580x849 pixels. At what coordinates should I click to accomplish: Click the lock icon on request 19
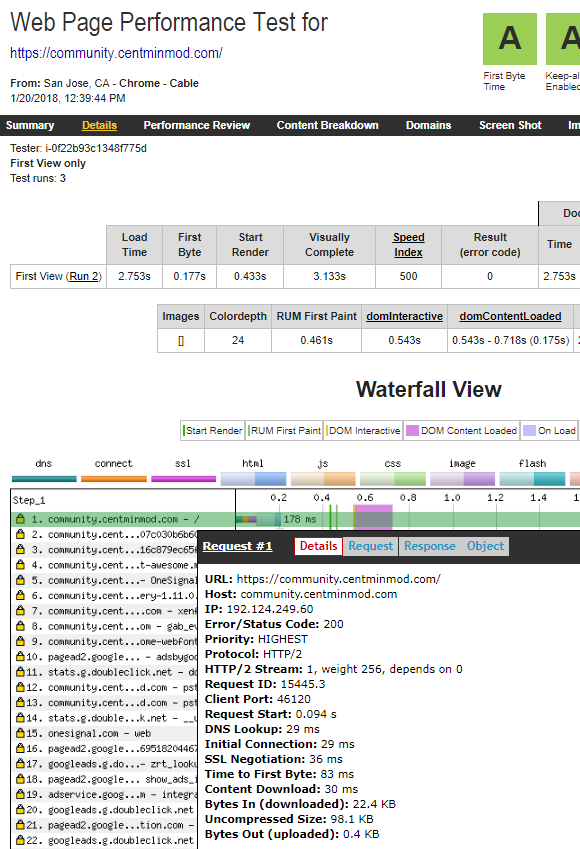point(20,794)
